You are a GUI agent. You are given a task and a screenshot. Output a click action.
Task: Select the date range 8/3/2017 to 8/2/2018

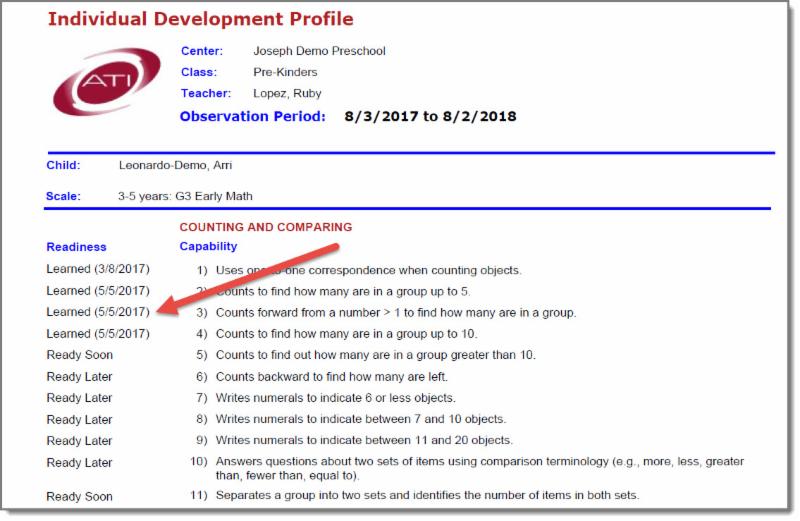pyautogui.click(x=430, y=116)
